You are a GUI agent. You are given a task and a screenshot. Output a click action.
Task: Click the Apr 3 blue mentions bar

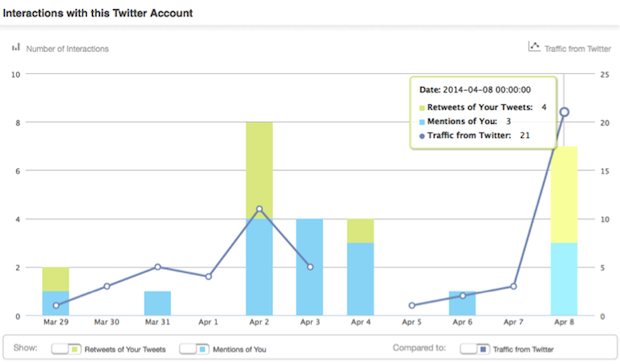tap(310, 267)
